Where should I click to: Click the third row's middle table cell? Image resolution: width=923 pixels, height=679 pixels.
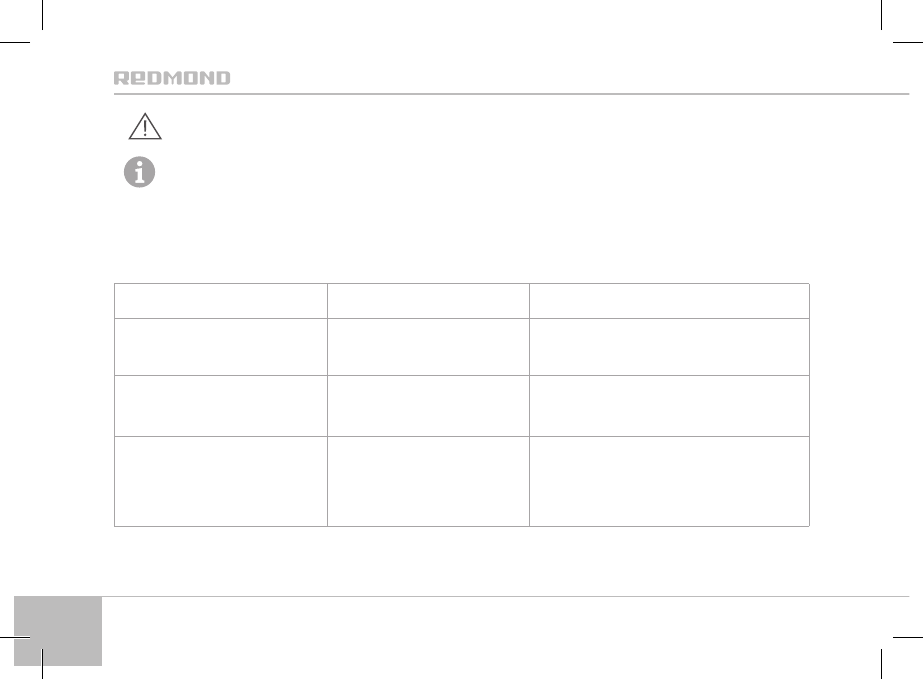(429, 405)
